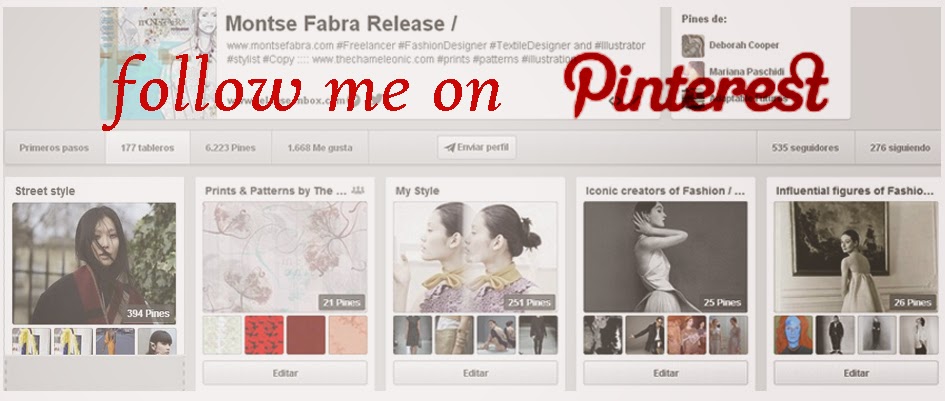The image size is (945, 401).
Task: Switch to the 177 tableros tab
Action: coord(148,148)
